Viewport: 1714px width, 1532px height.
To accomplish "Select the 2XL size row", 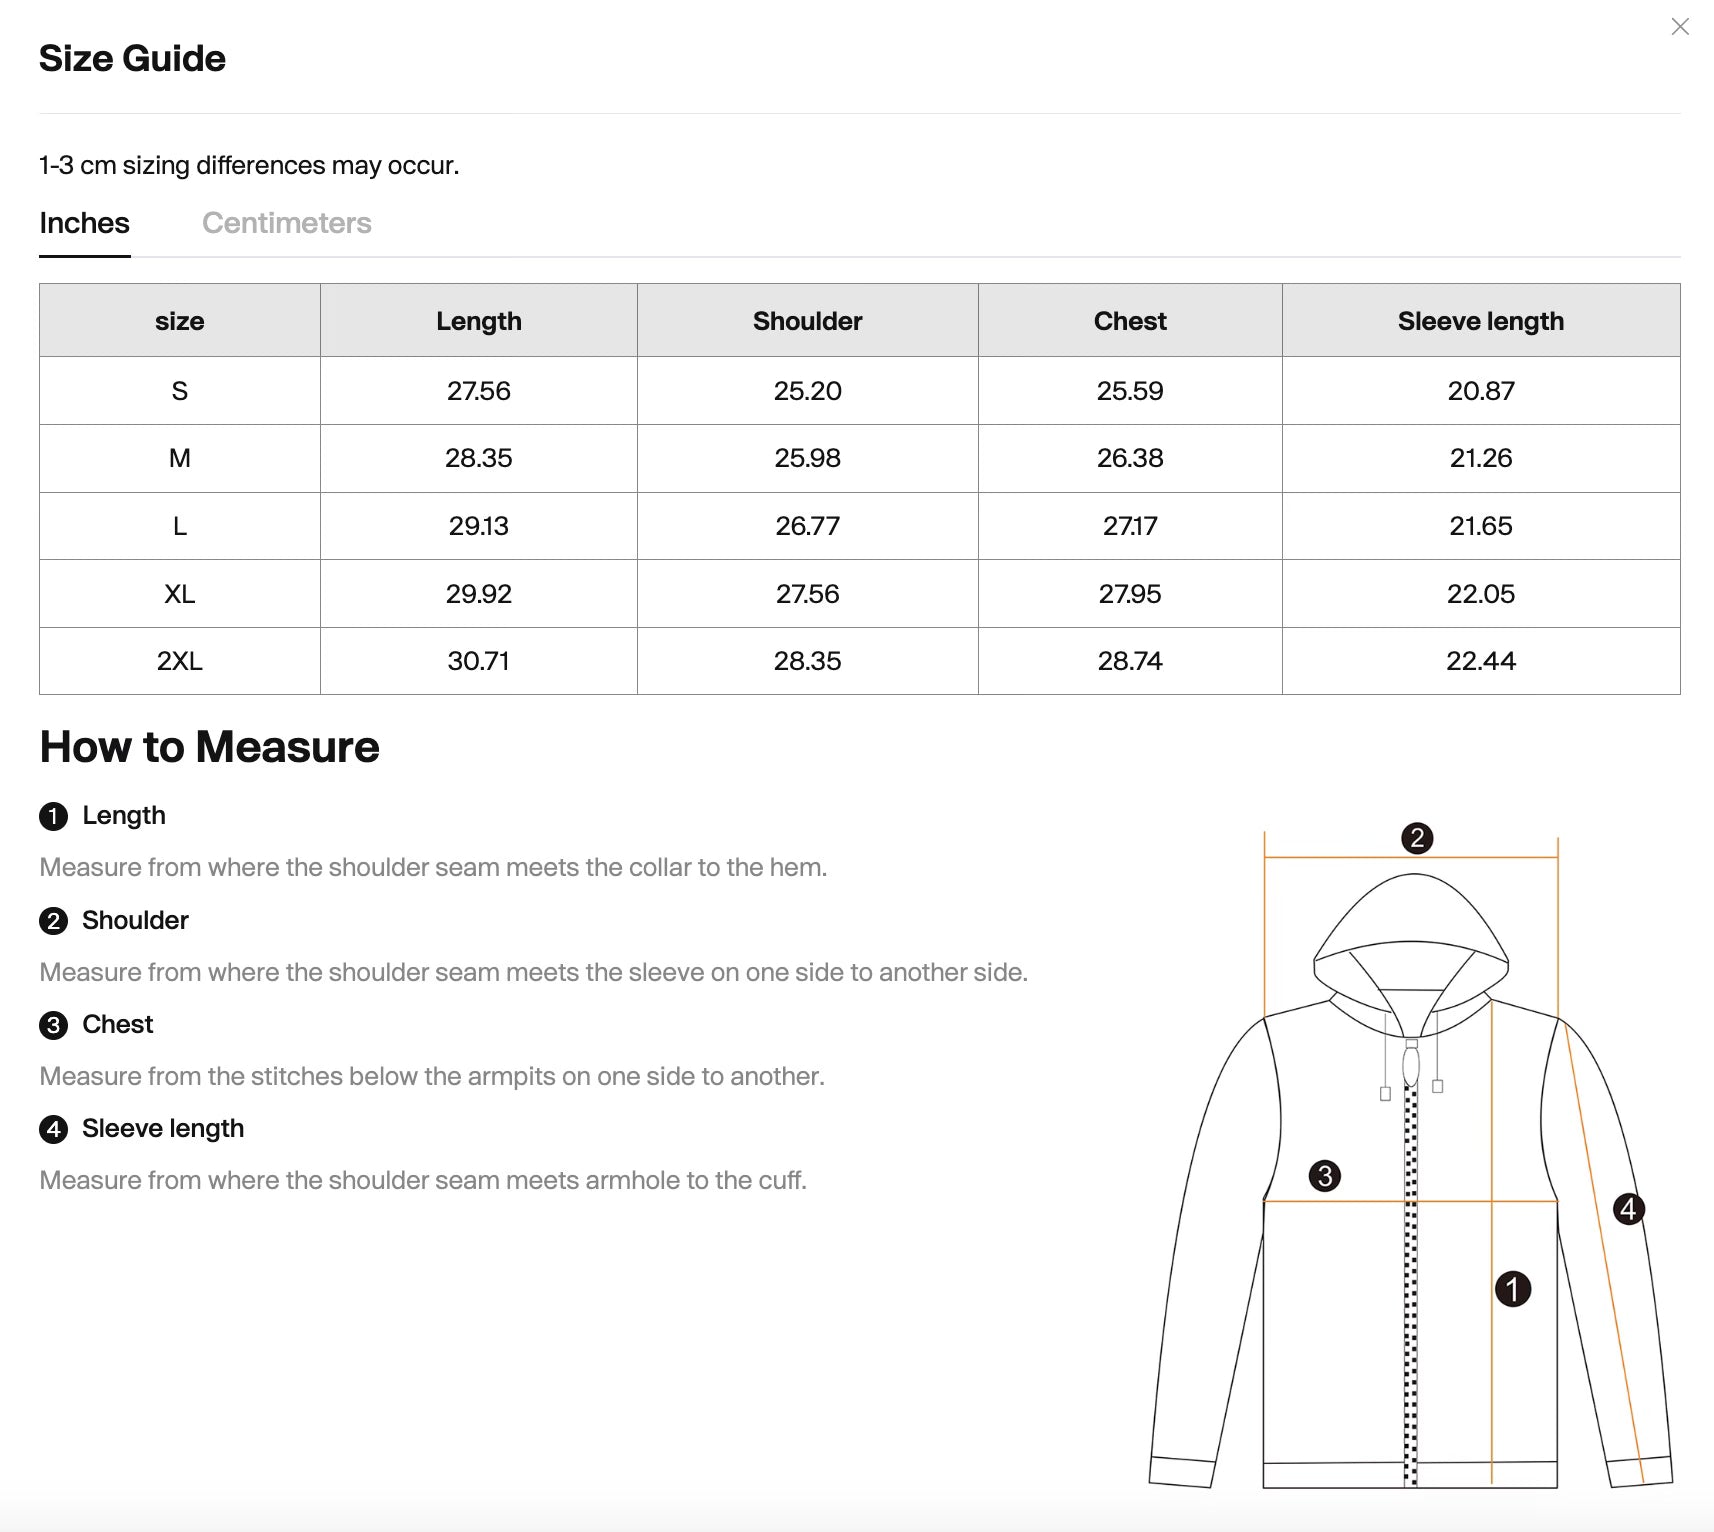I will click(x=179, y=660).
